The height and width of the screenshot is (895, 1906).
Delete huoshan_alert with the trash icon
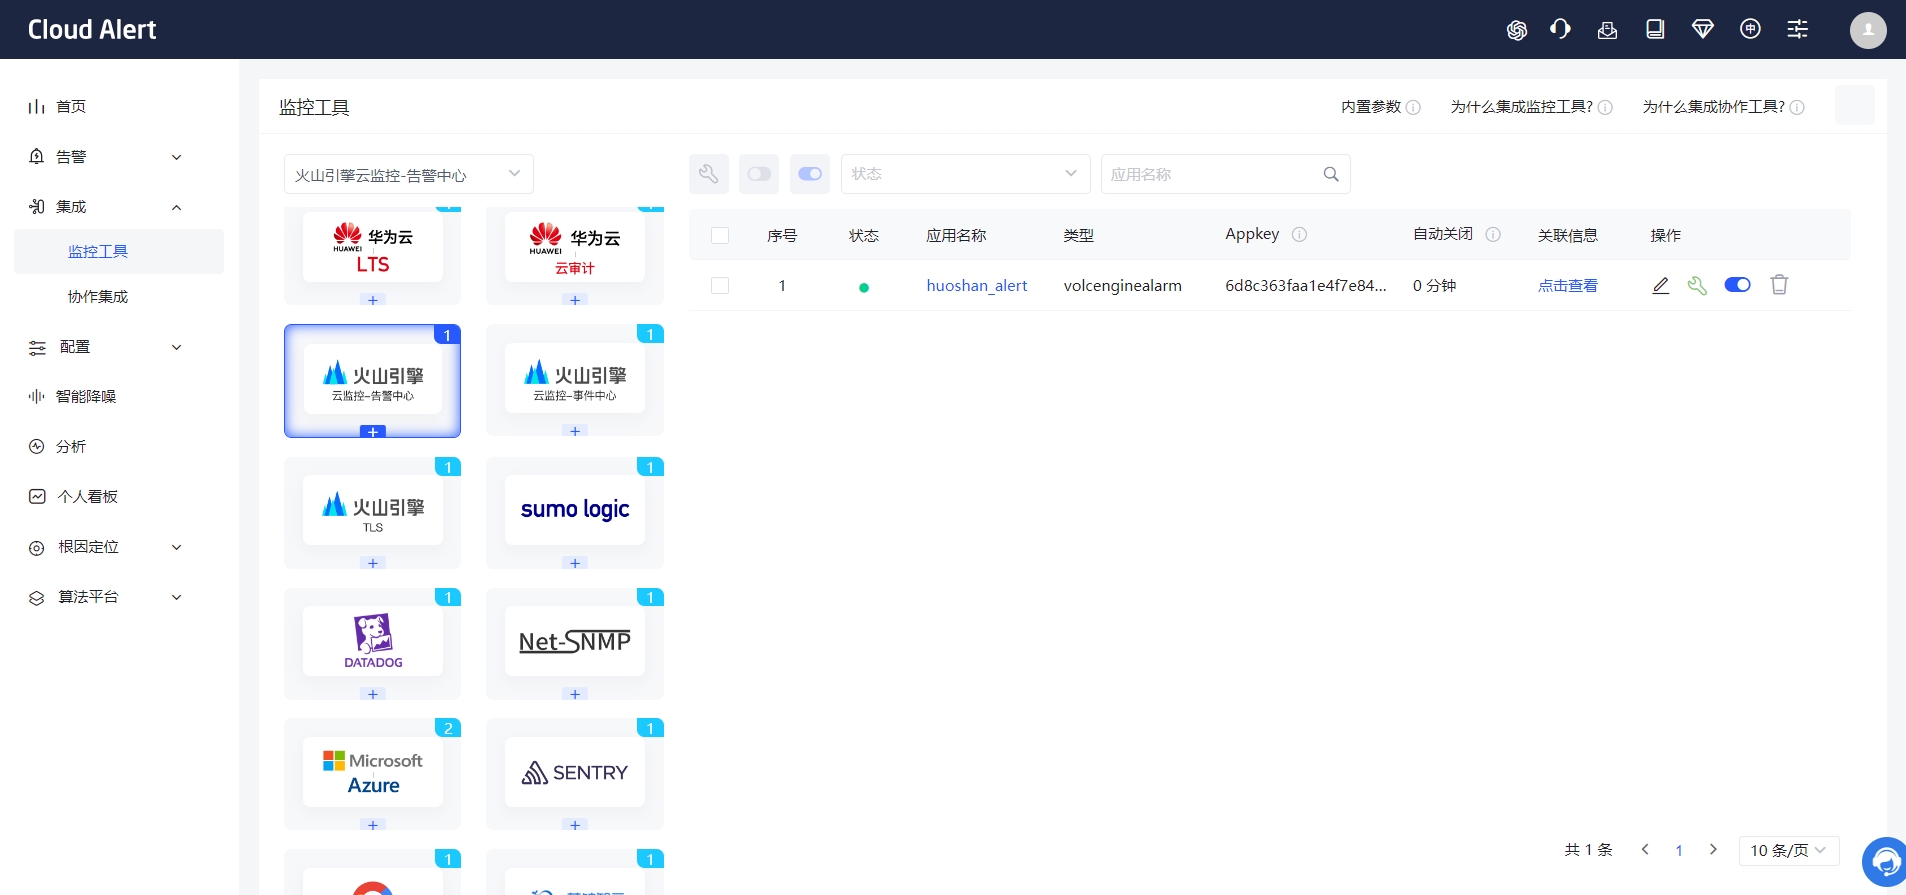1779,285
